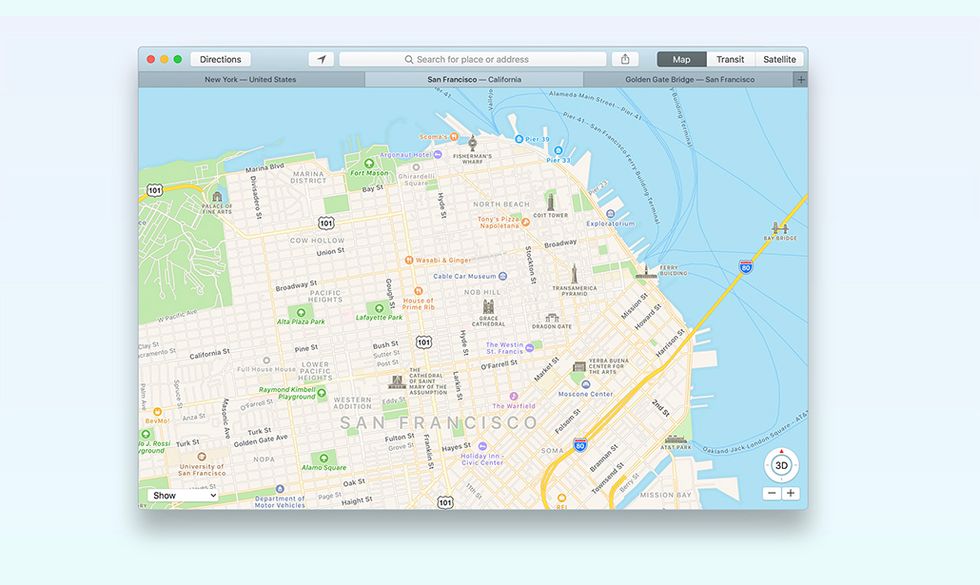Click the MARINA DISTRICT neighborhood label
The height and width of the screenshot is (585, 980).
coord(309,177)
